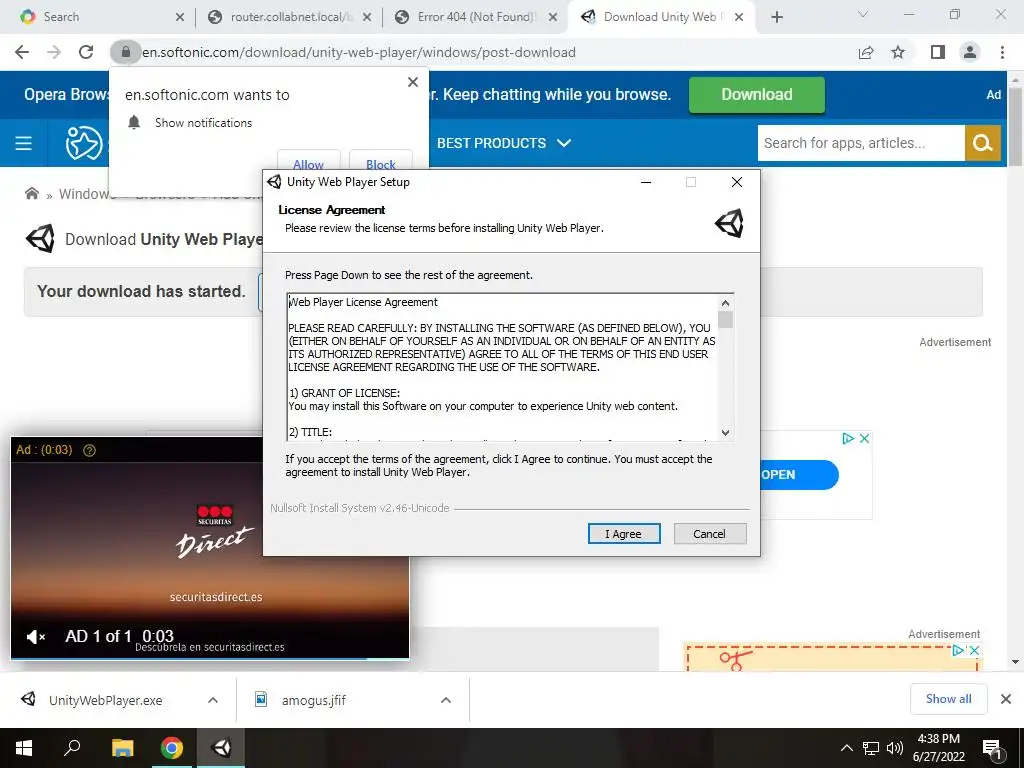The image size is (1024, 768).
Task: Show all downloads
Action: [948, 699]
